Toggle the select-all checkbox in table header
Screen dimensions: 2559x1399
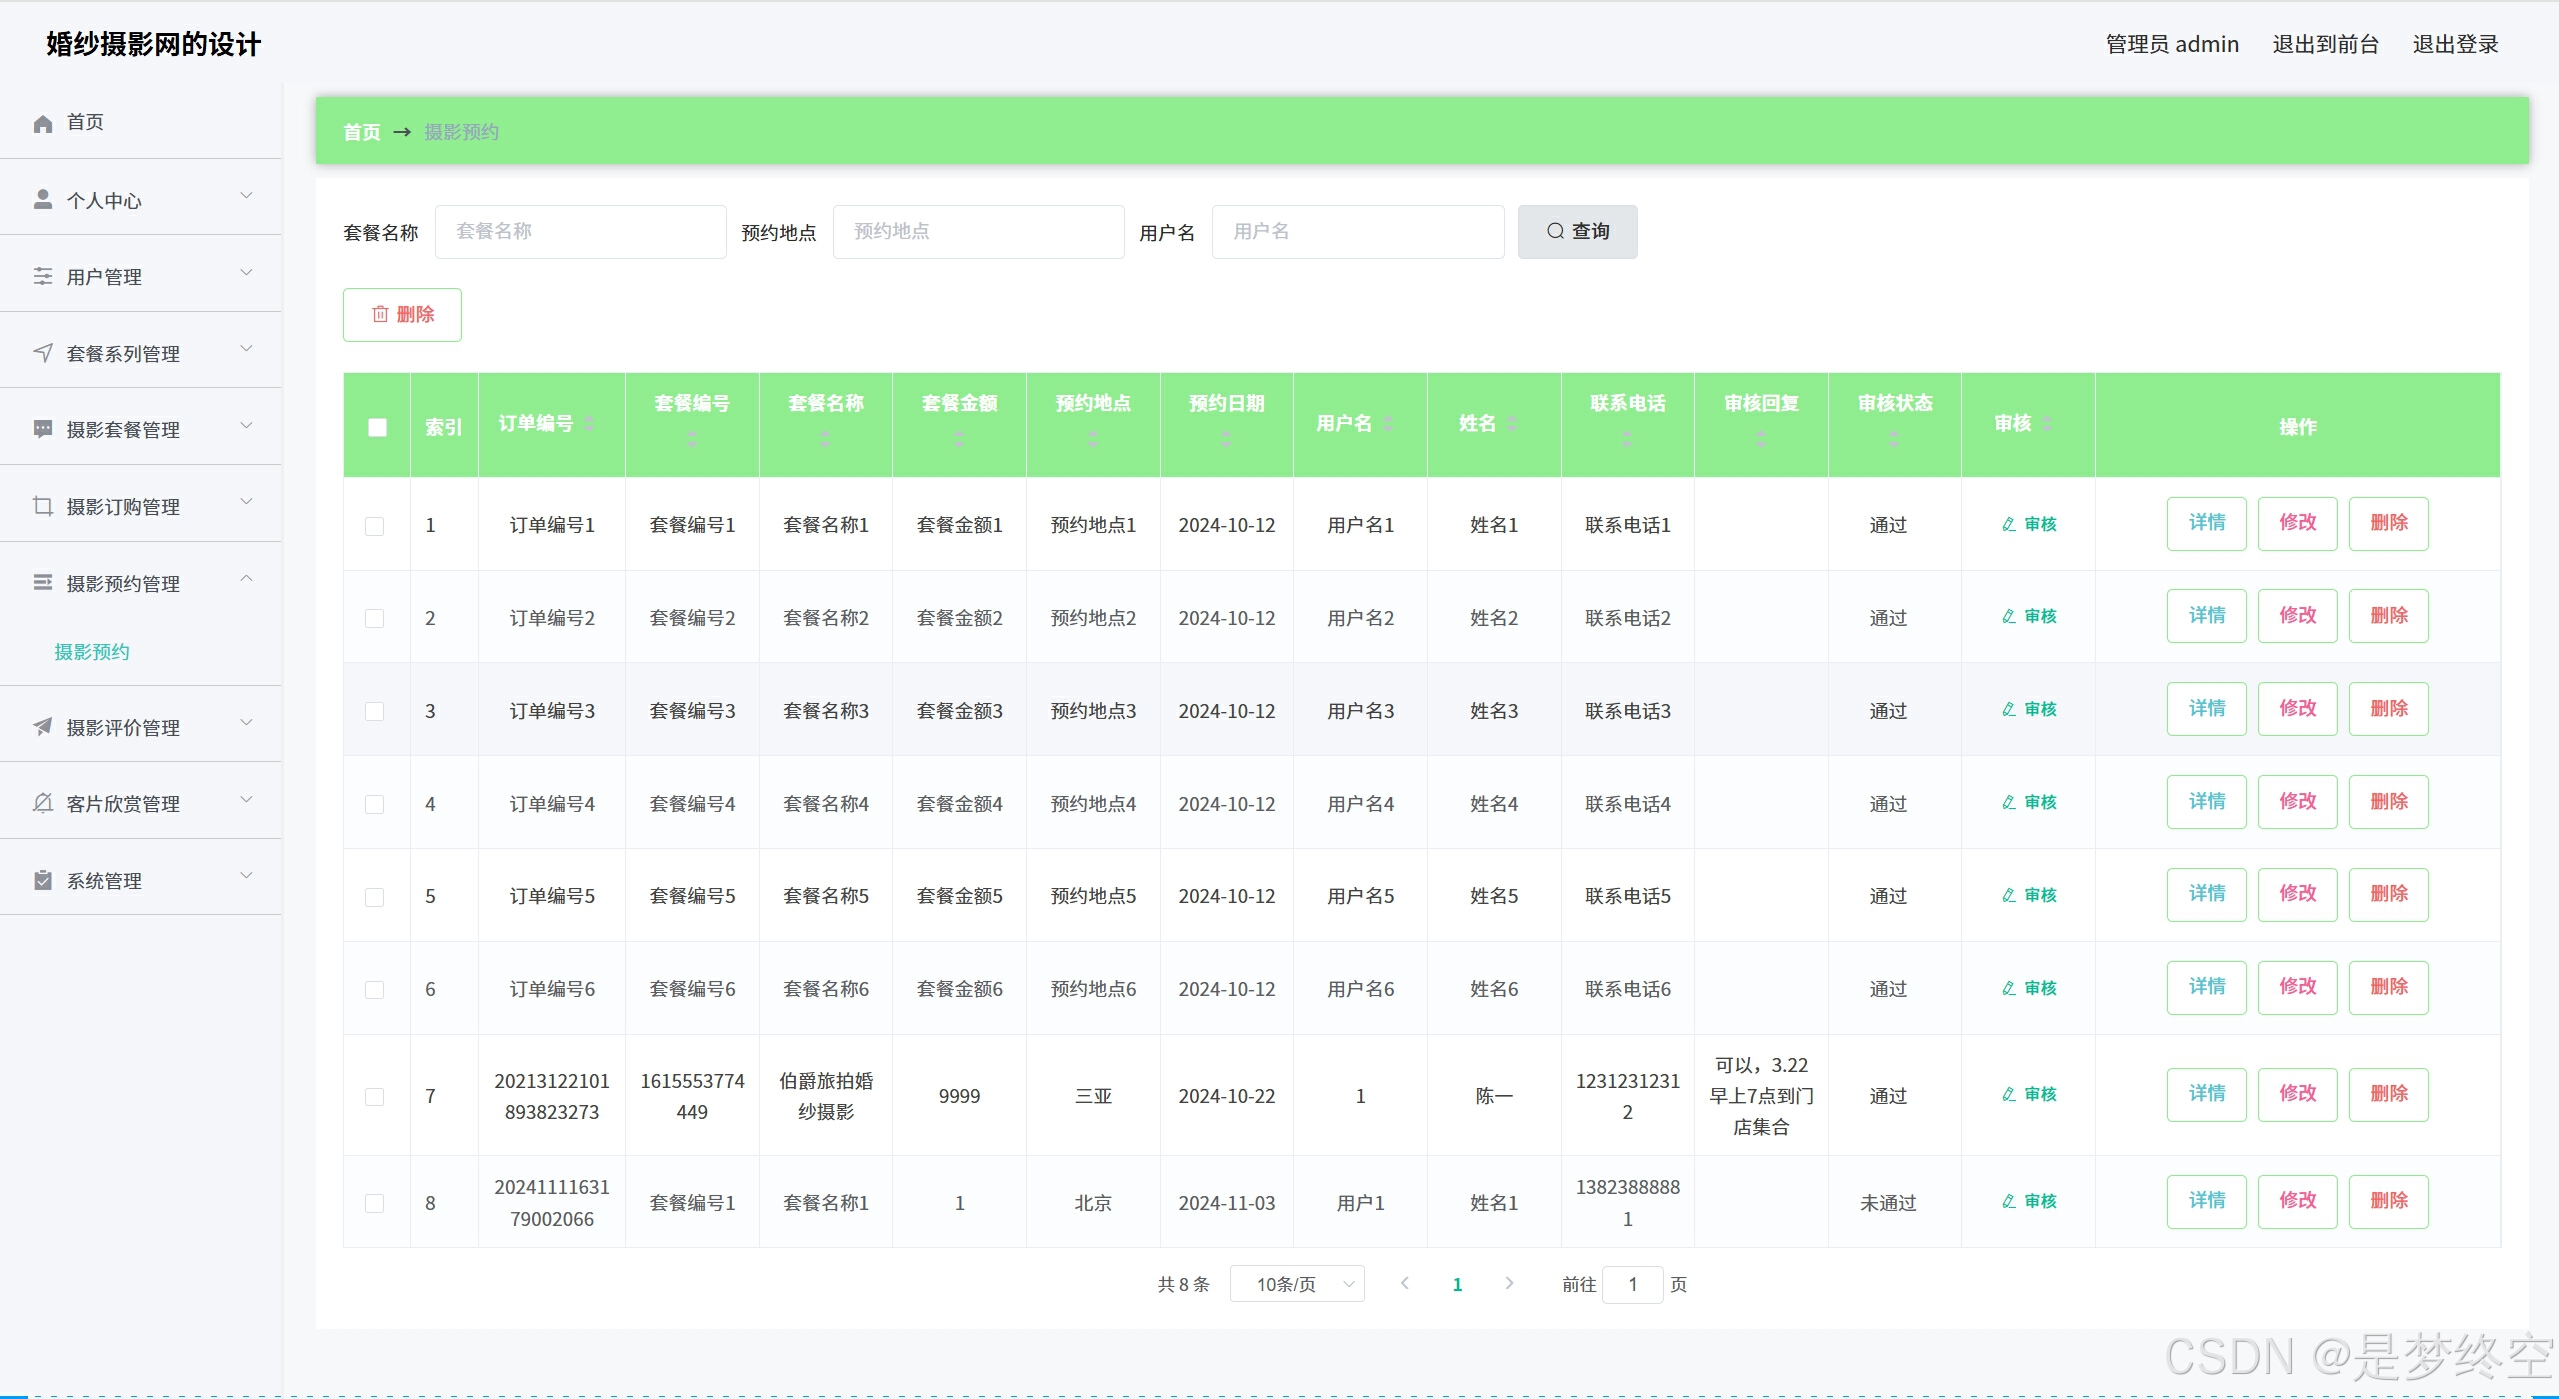(x=377, y=427)
